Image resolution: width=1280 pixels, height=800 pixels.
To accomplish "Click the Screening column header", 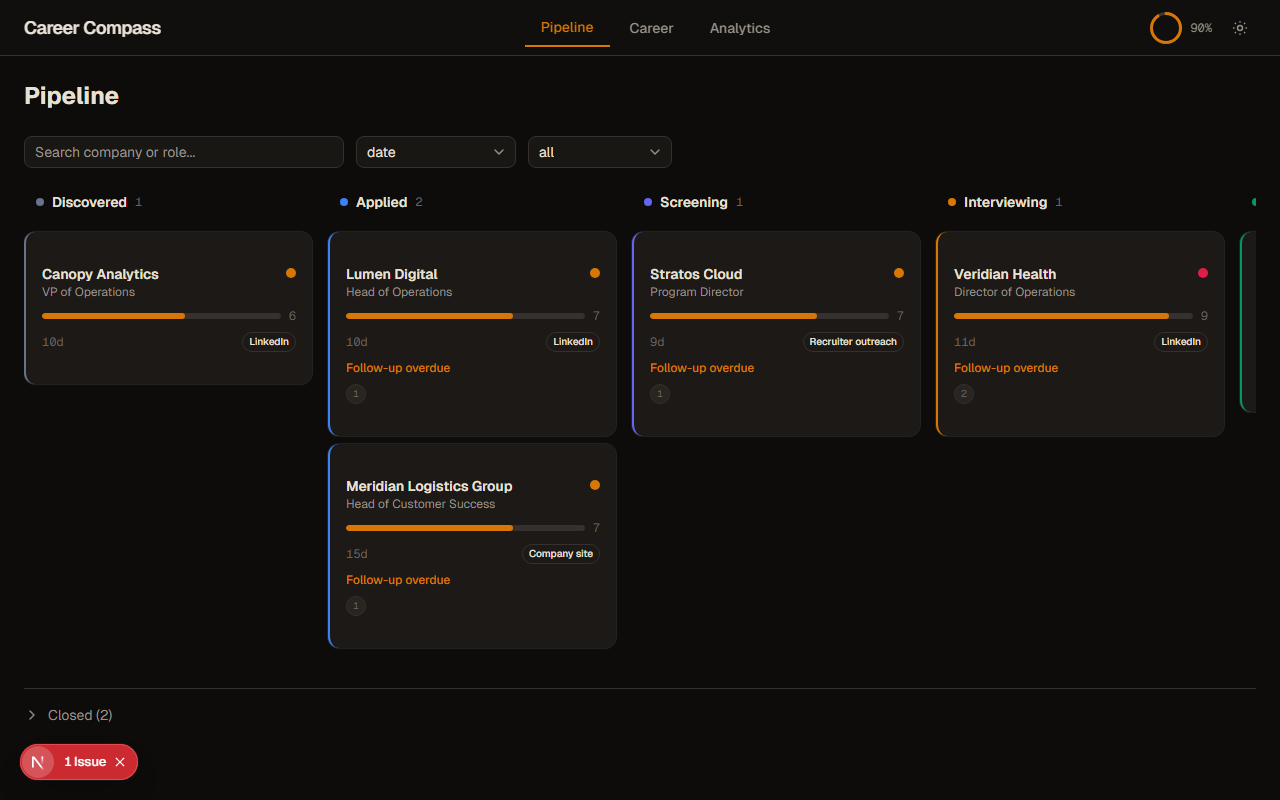I will pos(693,202).
